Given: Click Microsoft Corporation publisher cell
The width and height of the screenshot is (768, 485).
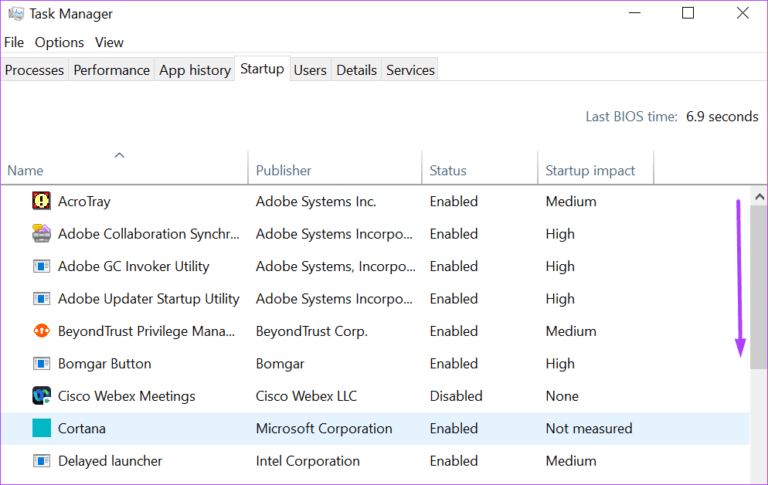Looking at the screenshot, I should tap(324, 429).
